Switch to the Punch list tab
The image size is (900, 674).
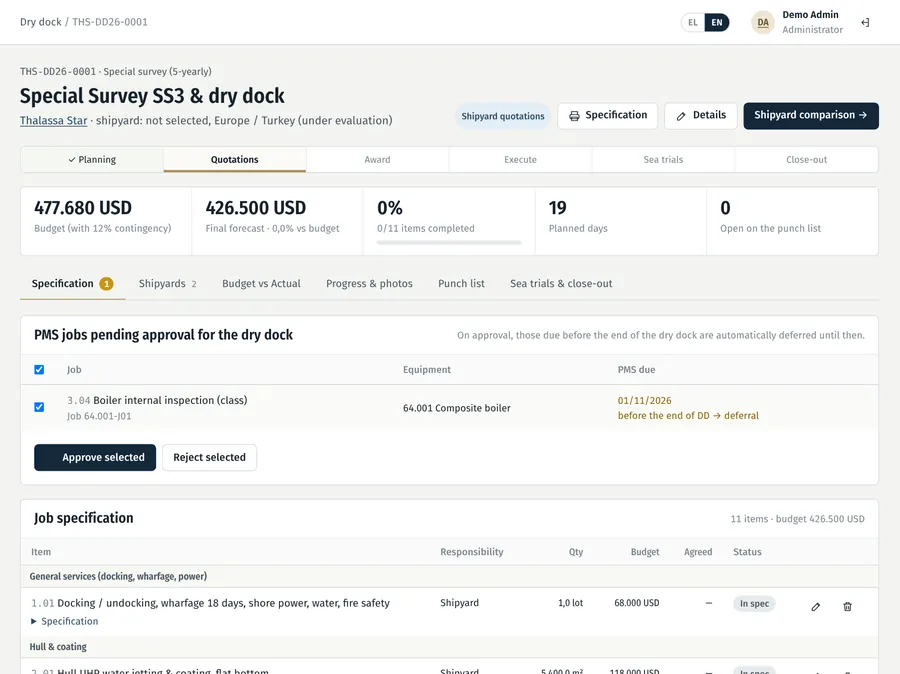pyautogui.click(x=461, y=284)
